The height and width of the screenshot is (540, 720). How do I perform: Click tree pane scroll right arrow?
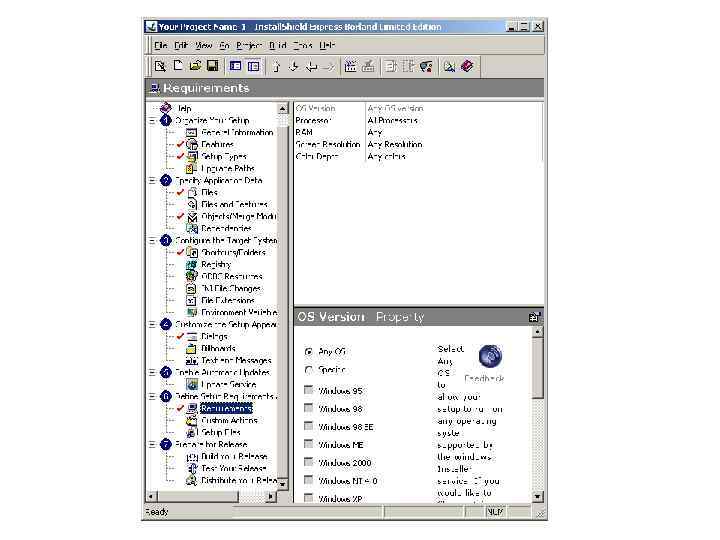pos(271,497)
